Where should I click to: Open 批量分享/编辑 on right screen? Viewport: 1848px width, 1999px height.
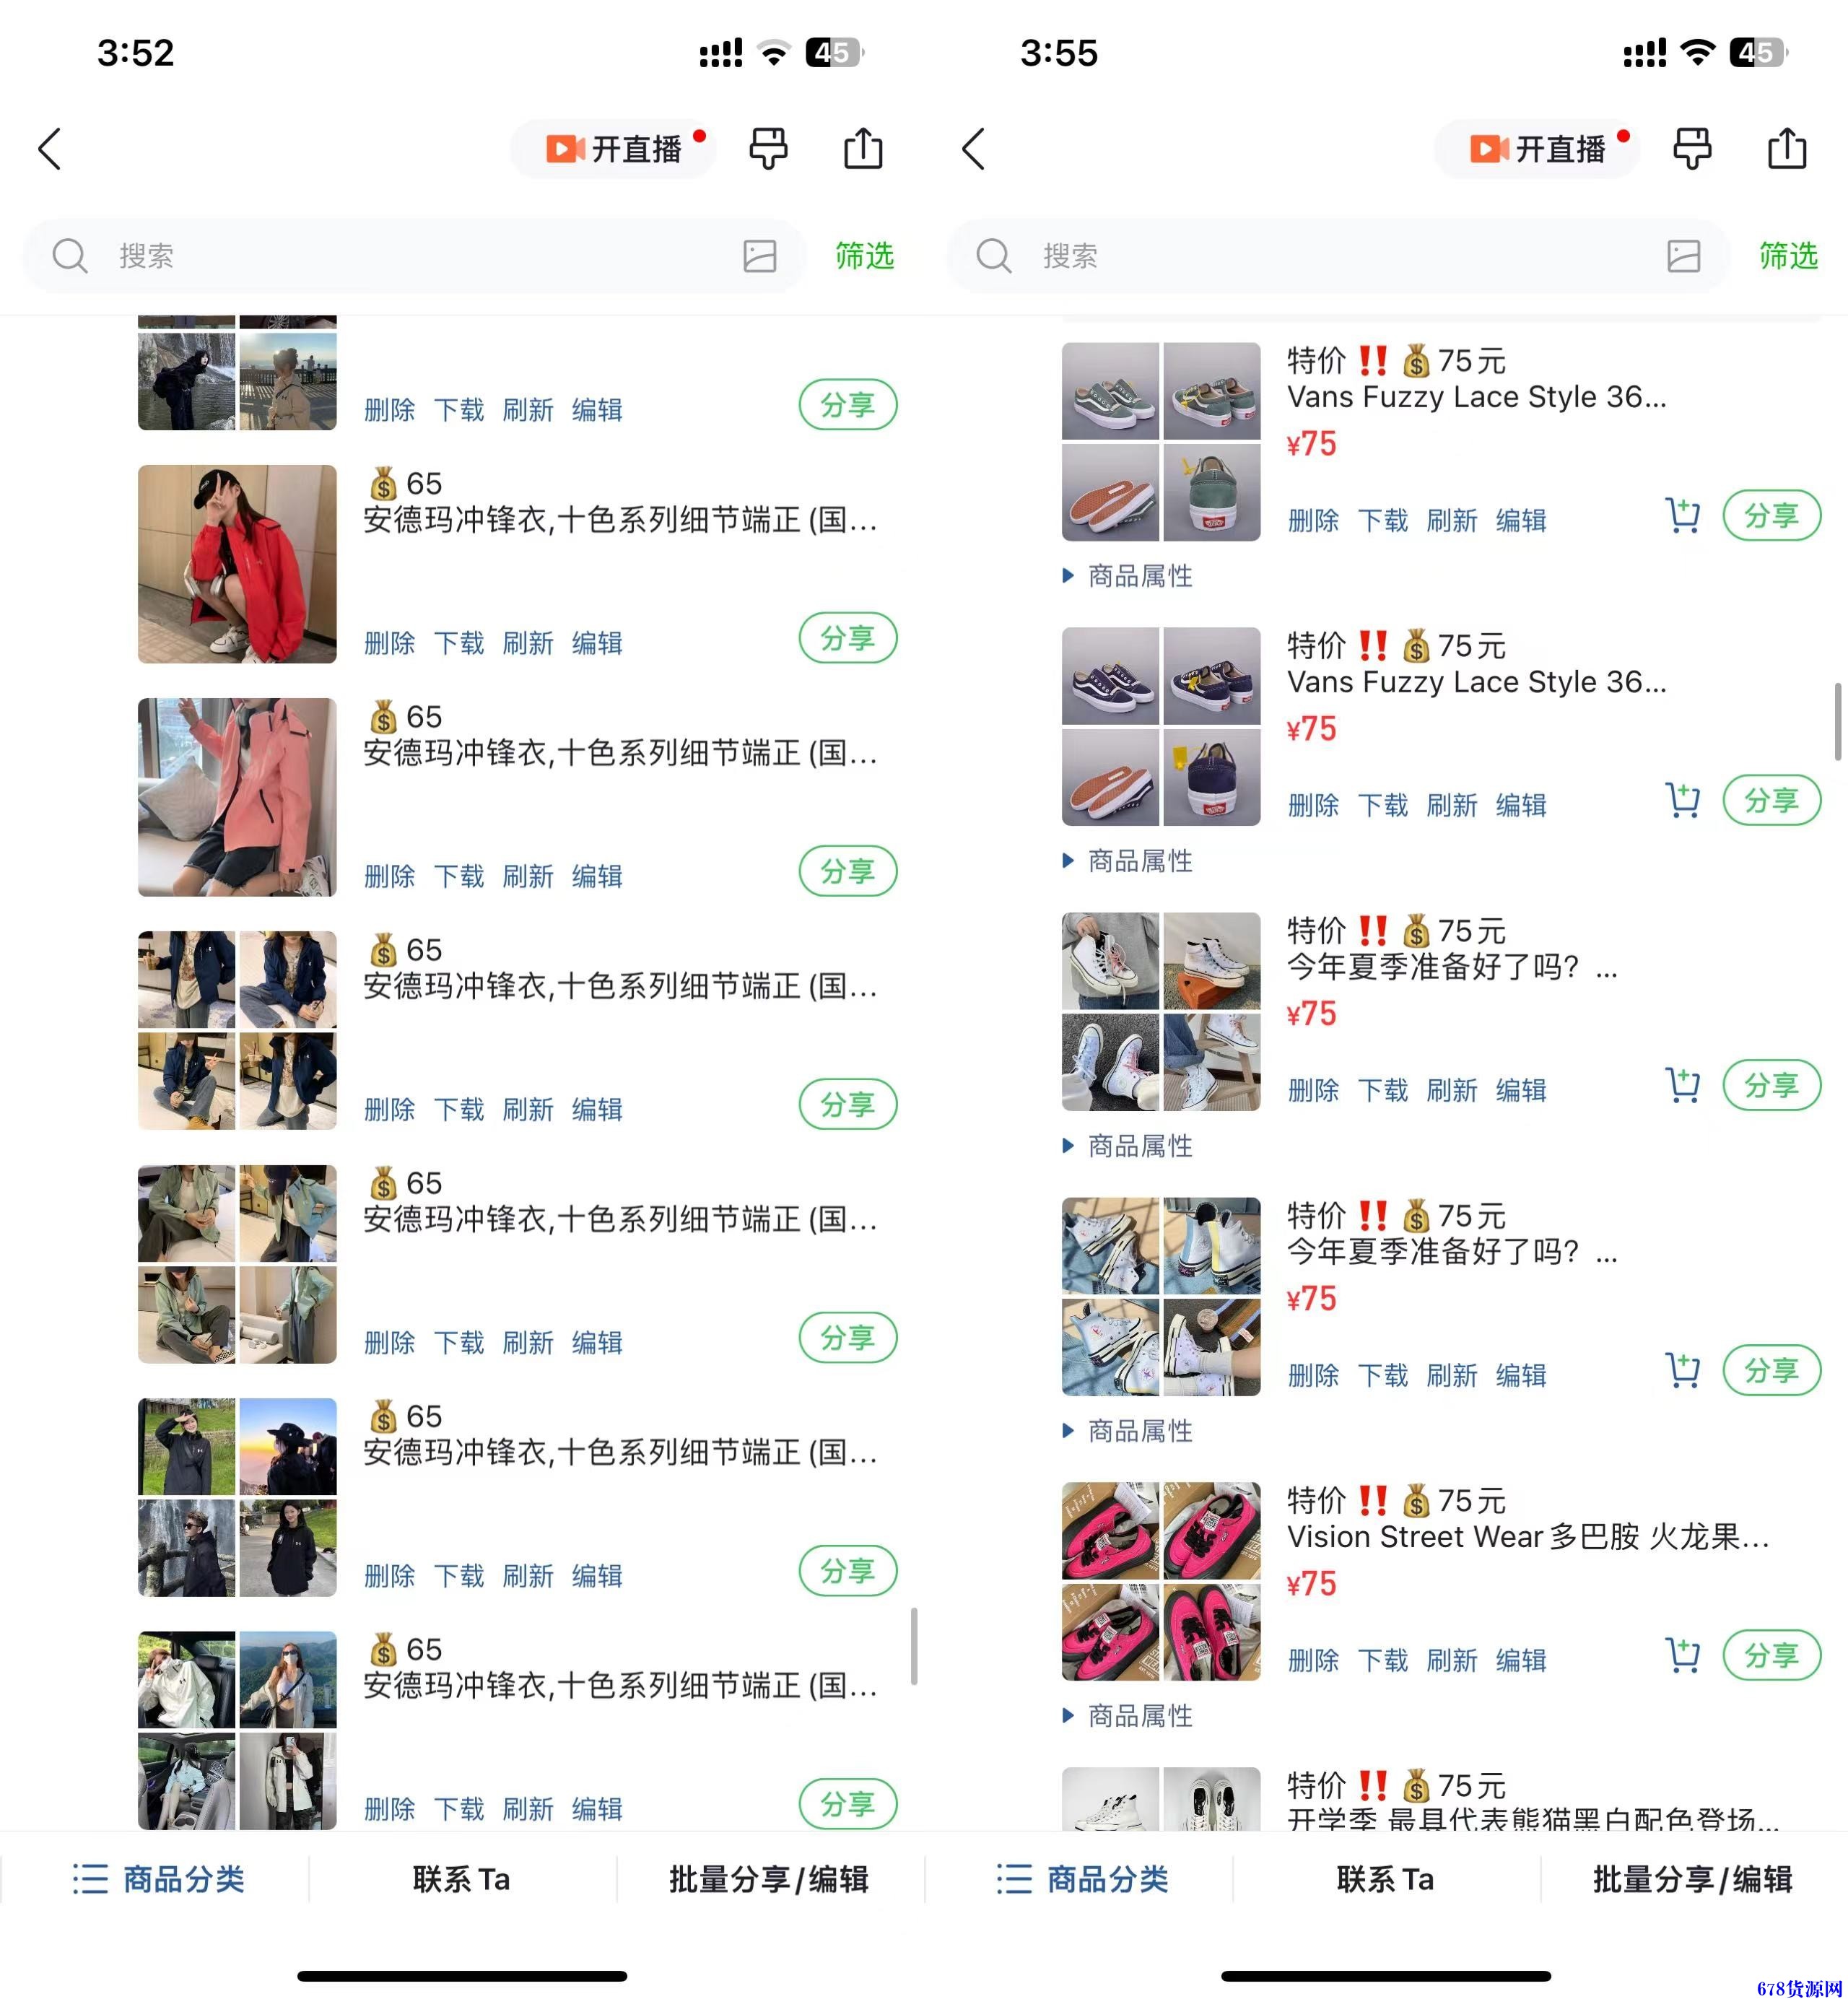coord(1692,1879)
